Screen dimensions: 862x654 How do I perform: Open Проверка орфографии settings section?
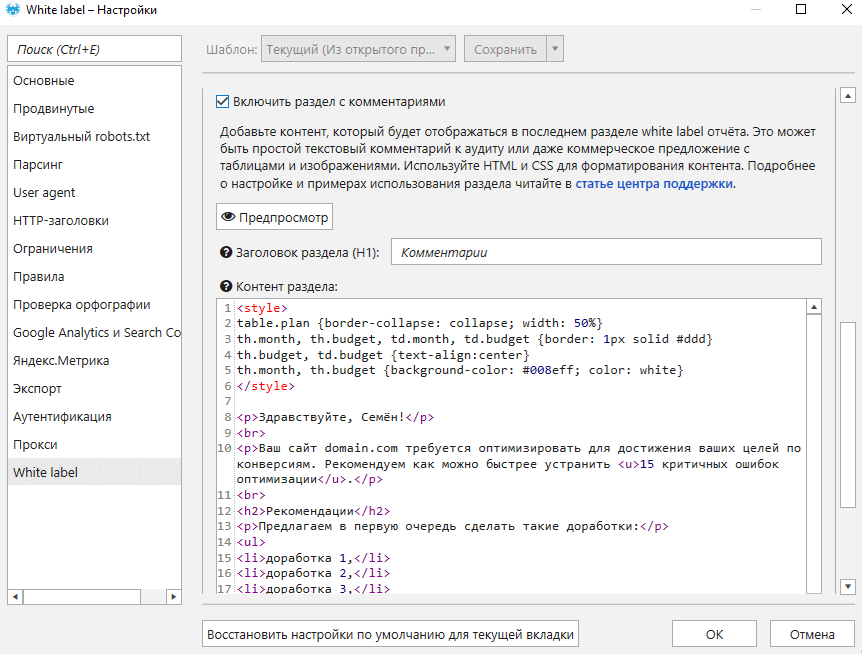click(94, 305)
